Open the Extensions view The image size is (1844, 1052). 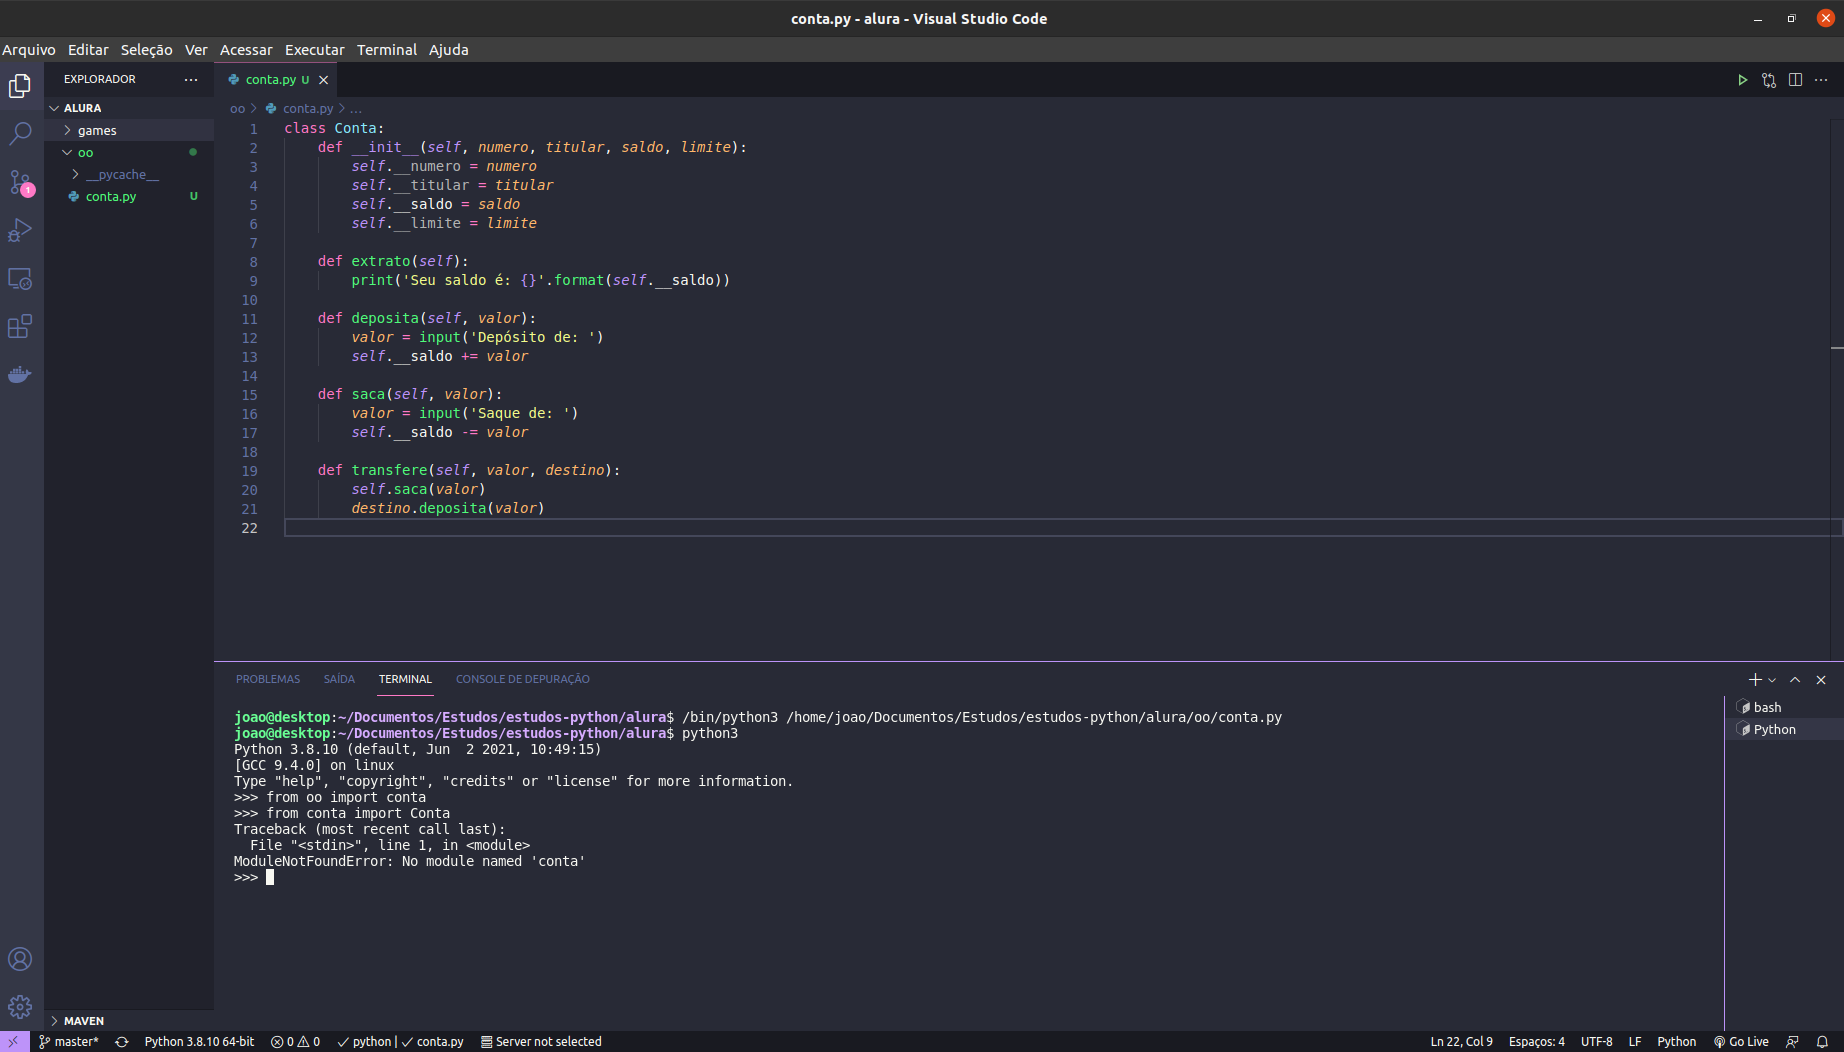pyautogui.click(x=20, y=326)
